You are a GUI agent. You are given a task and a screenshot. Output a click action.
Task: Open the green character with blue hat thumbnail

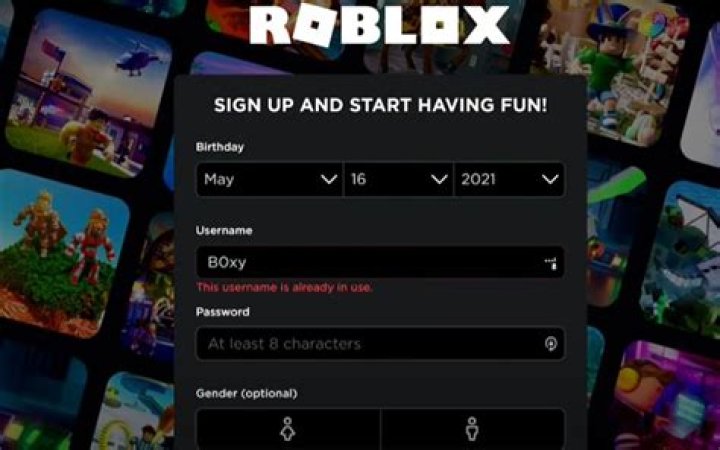(x=615, y=69)
